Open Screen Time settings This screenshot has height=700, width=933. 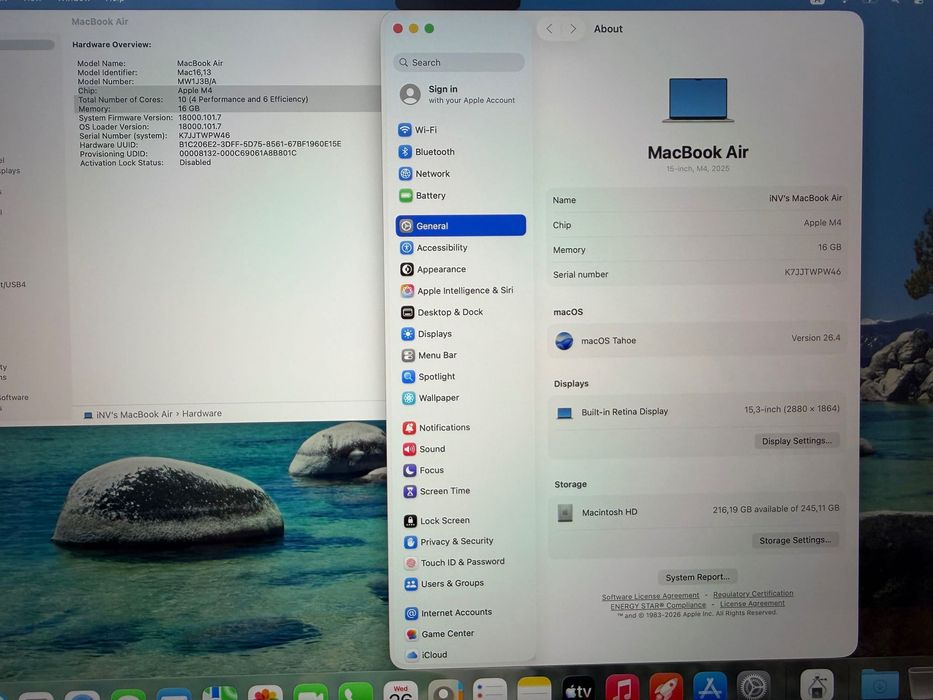[x=437, y=491]
